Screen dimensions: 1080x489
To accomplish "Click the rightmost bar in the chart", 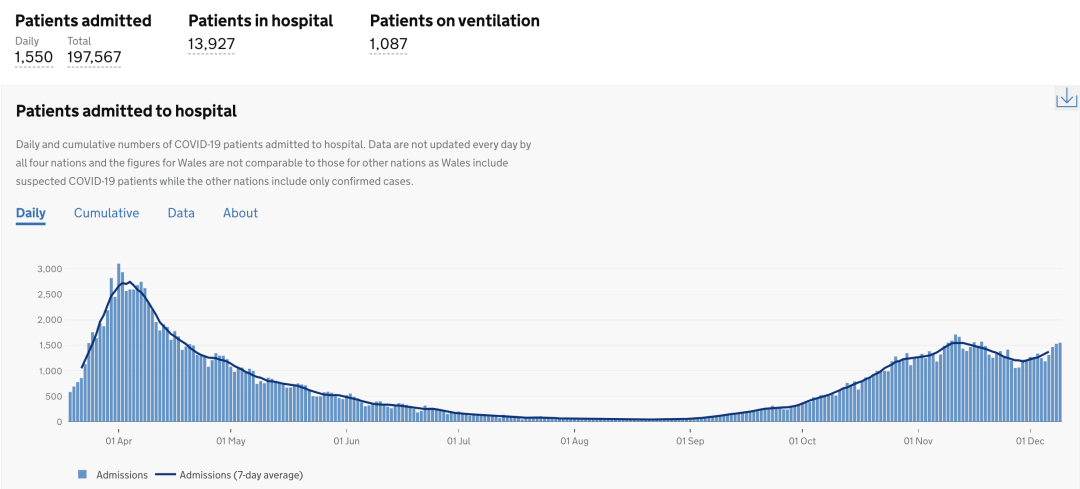I will click(x=1059, y=382).
